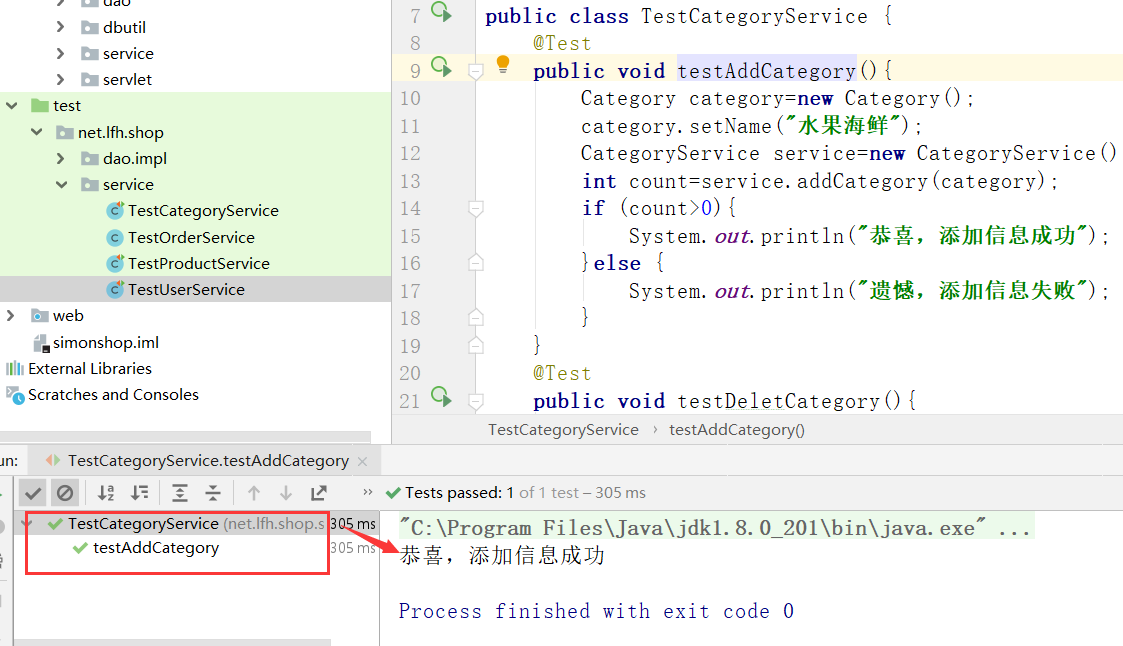
Task: Collapse the test folder
Action: (11, 106)
